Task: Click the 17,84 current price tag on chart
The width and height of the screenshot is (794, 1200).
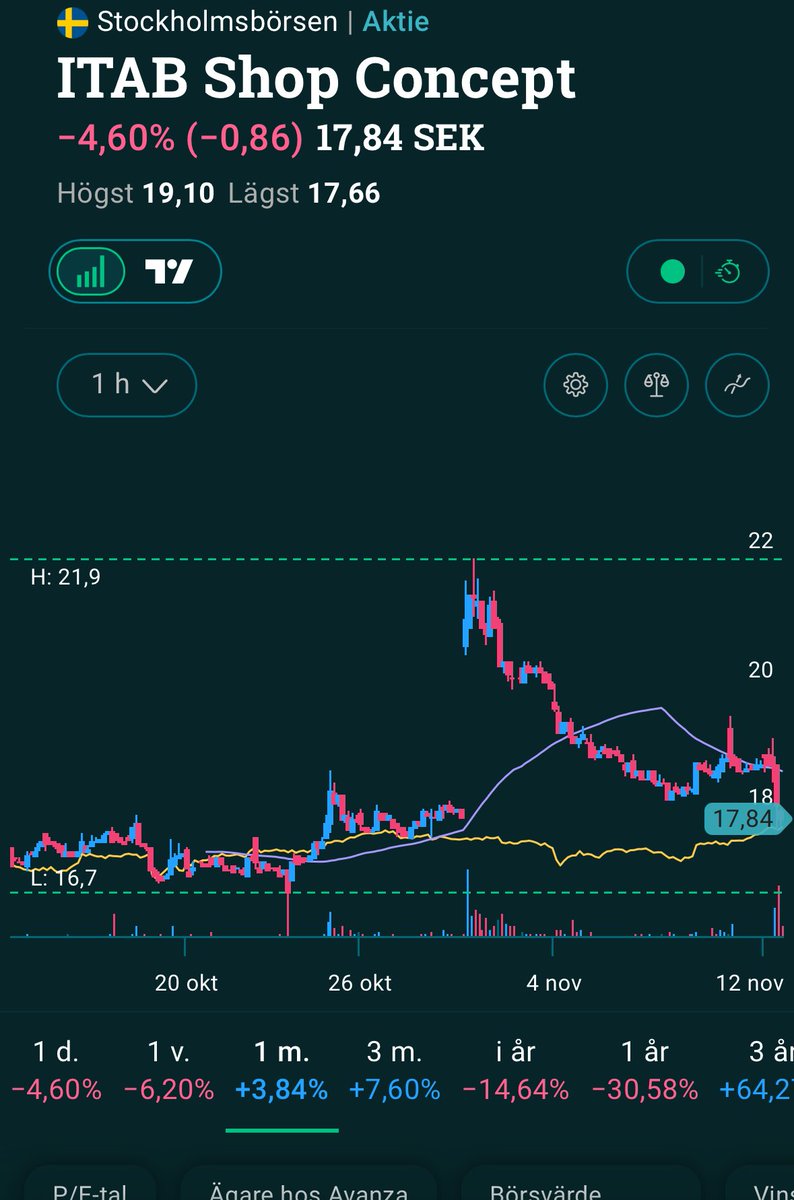Action: (x=746, y=819)
